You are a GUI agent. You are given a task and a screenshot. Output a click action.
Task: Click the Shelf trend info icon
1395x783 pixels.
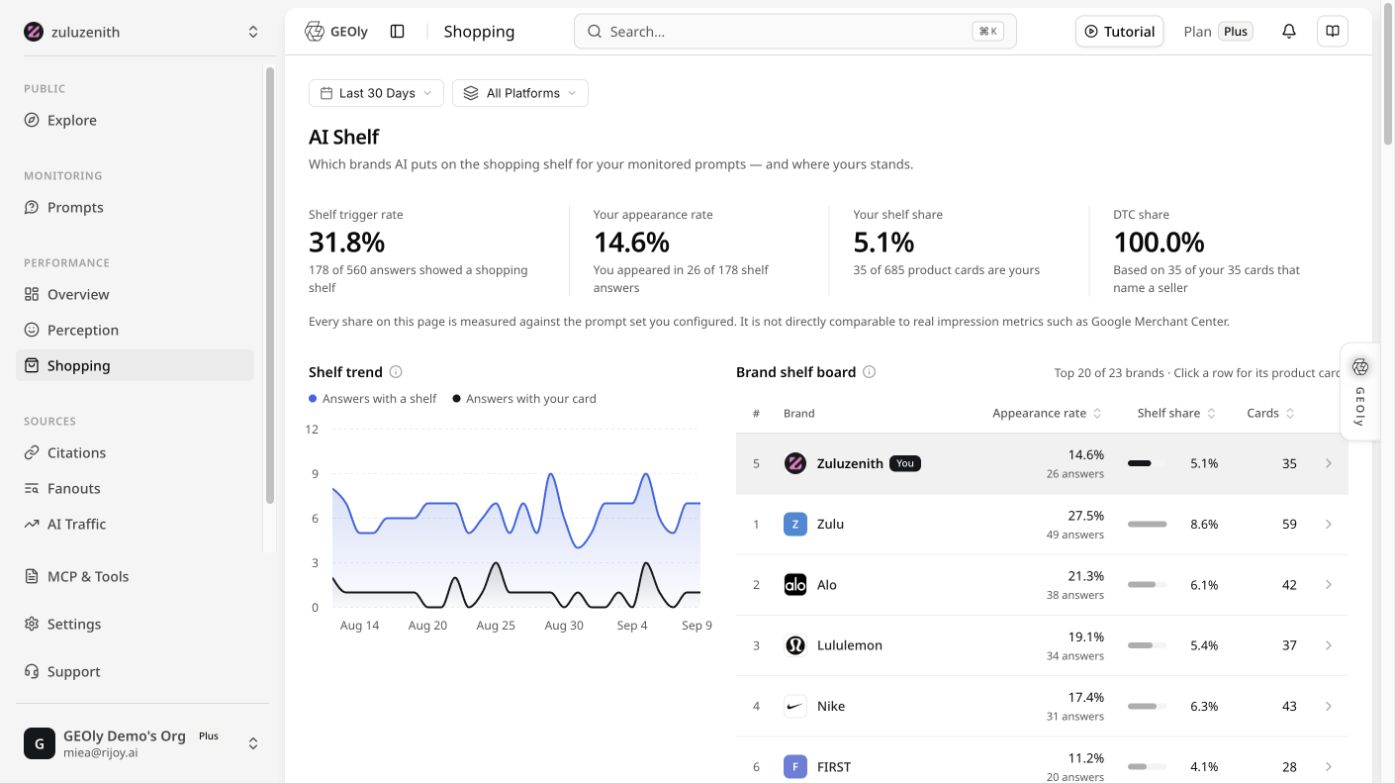pos(396,372)
